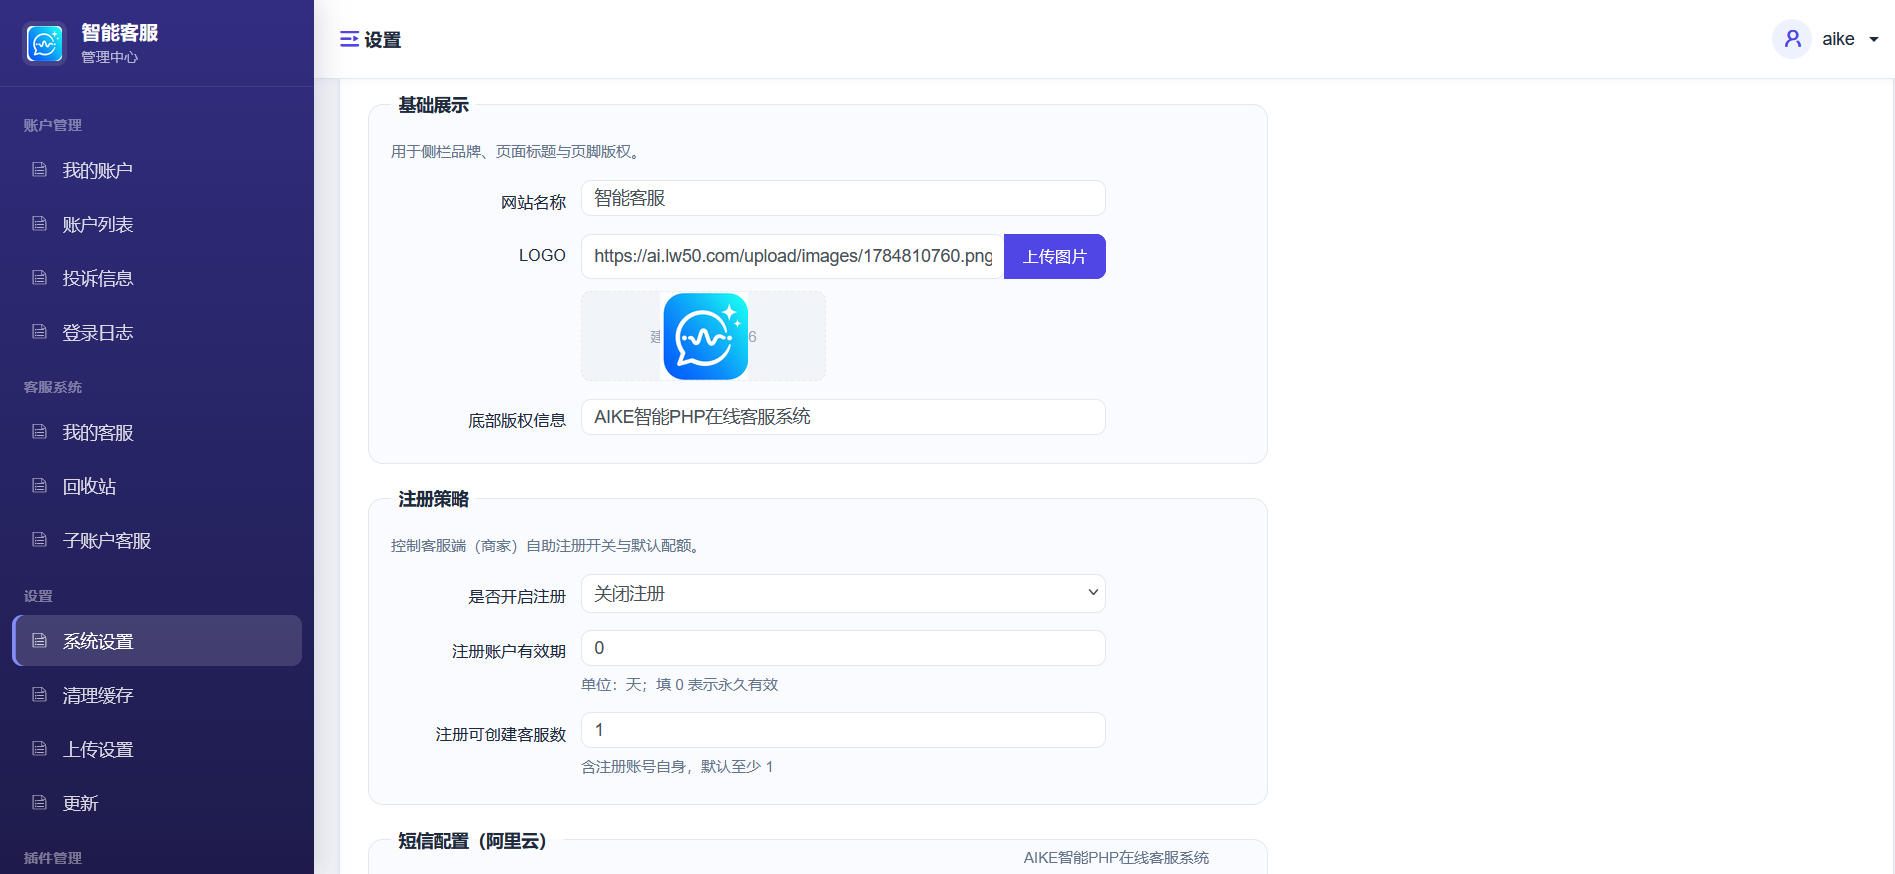
Task: Focus the 网站名称 input field
Action: click(x=843, y=198)
